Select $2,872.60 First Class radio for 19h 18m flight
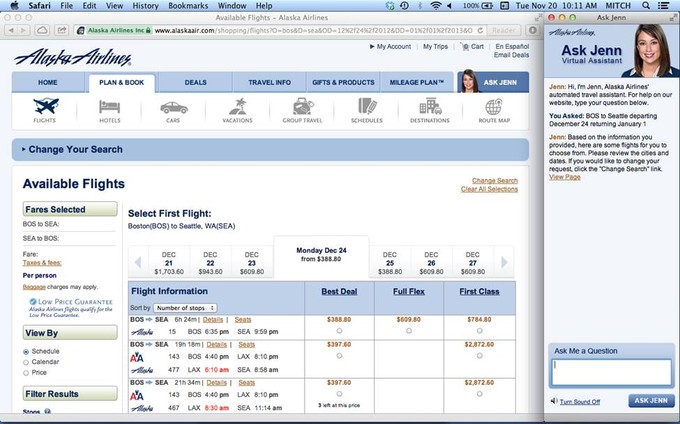This screenshot has height=424, width=680. click(479, 356)
